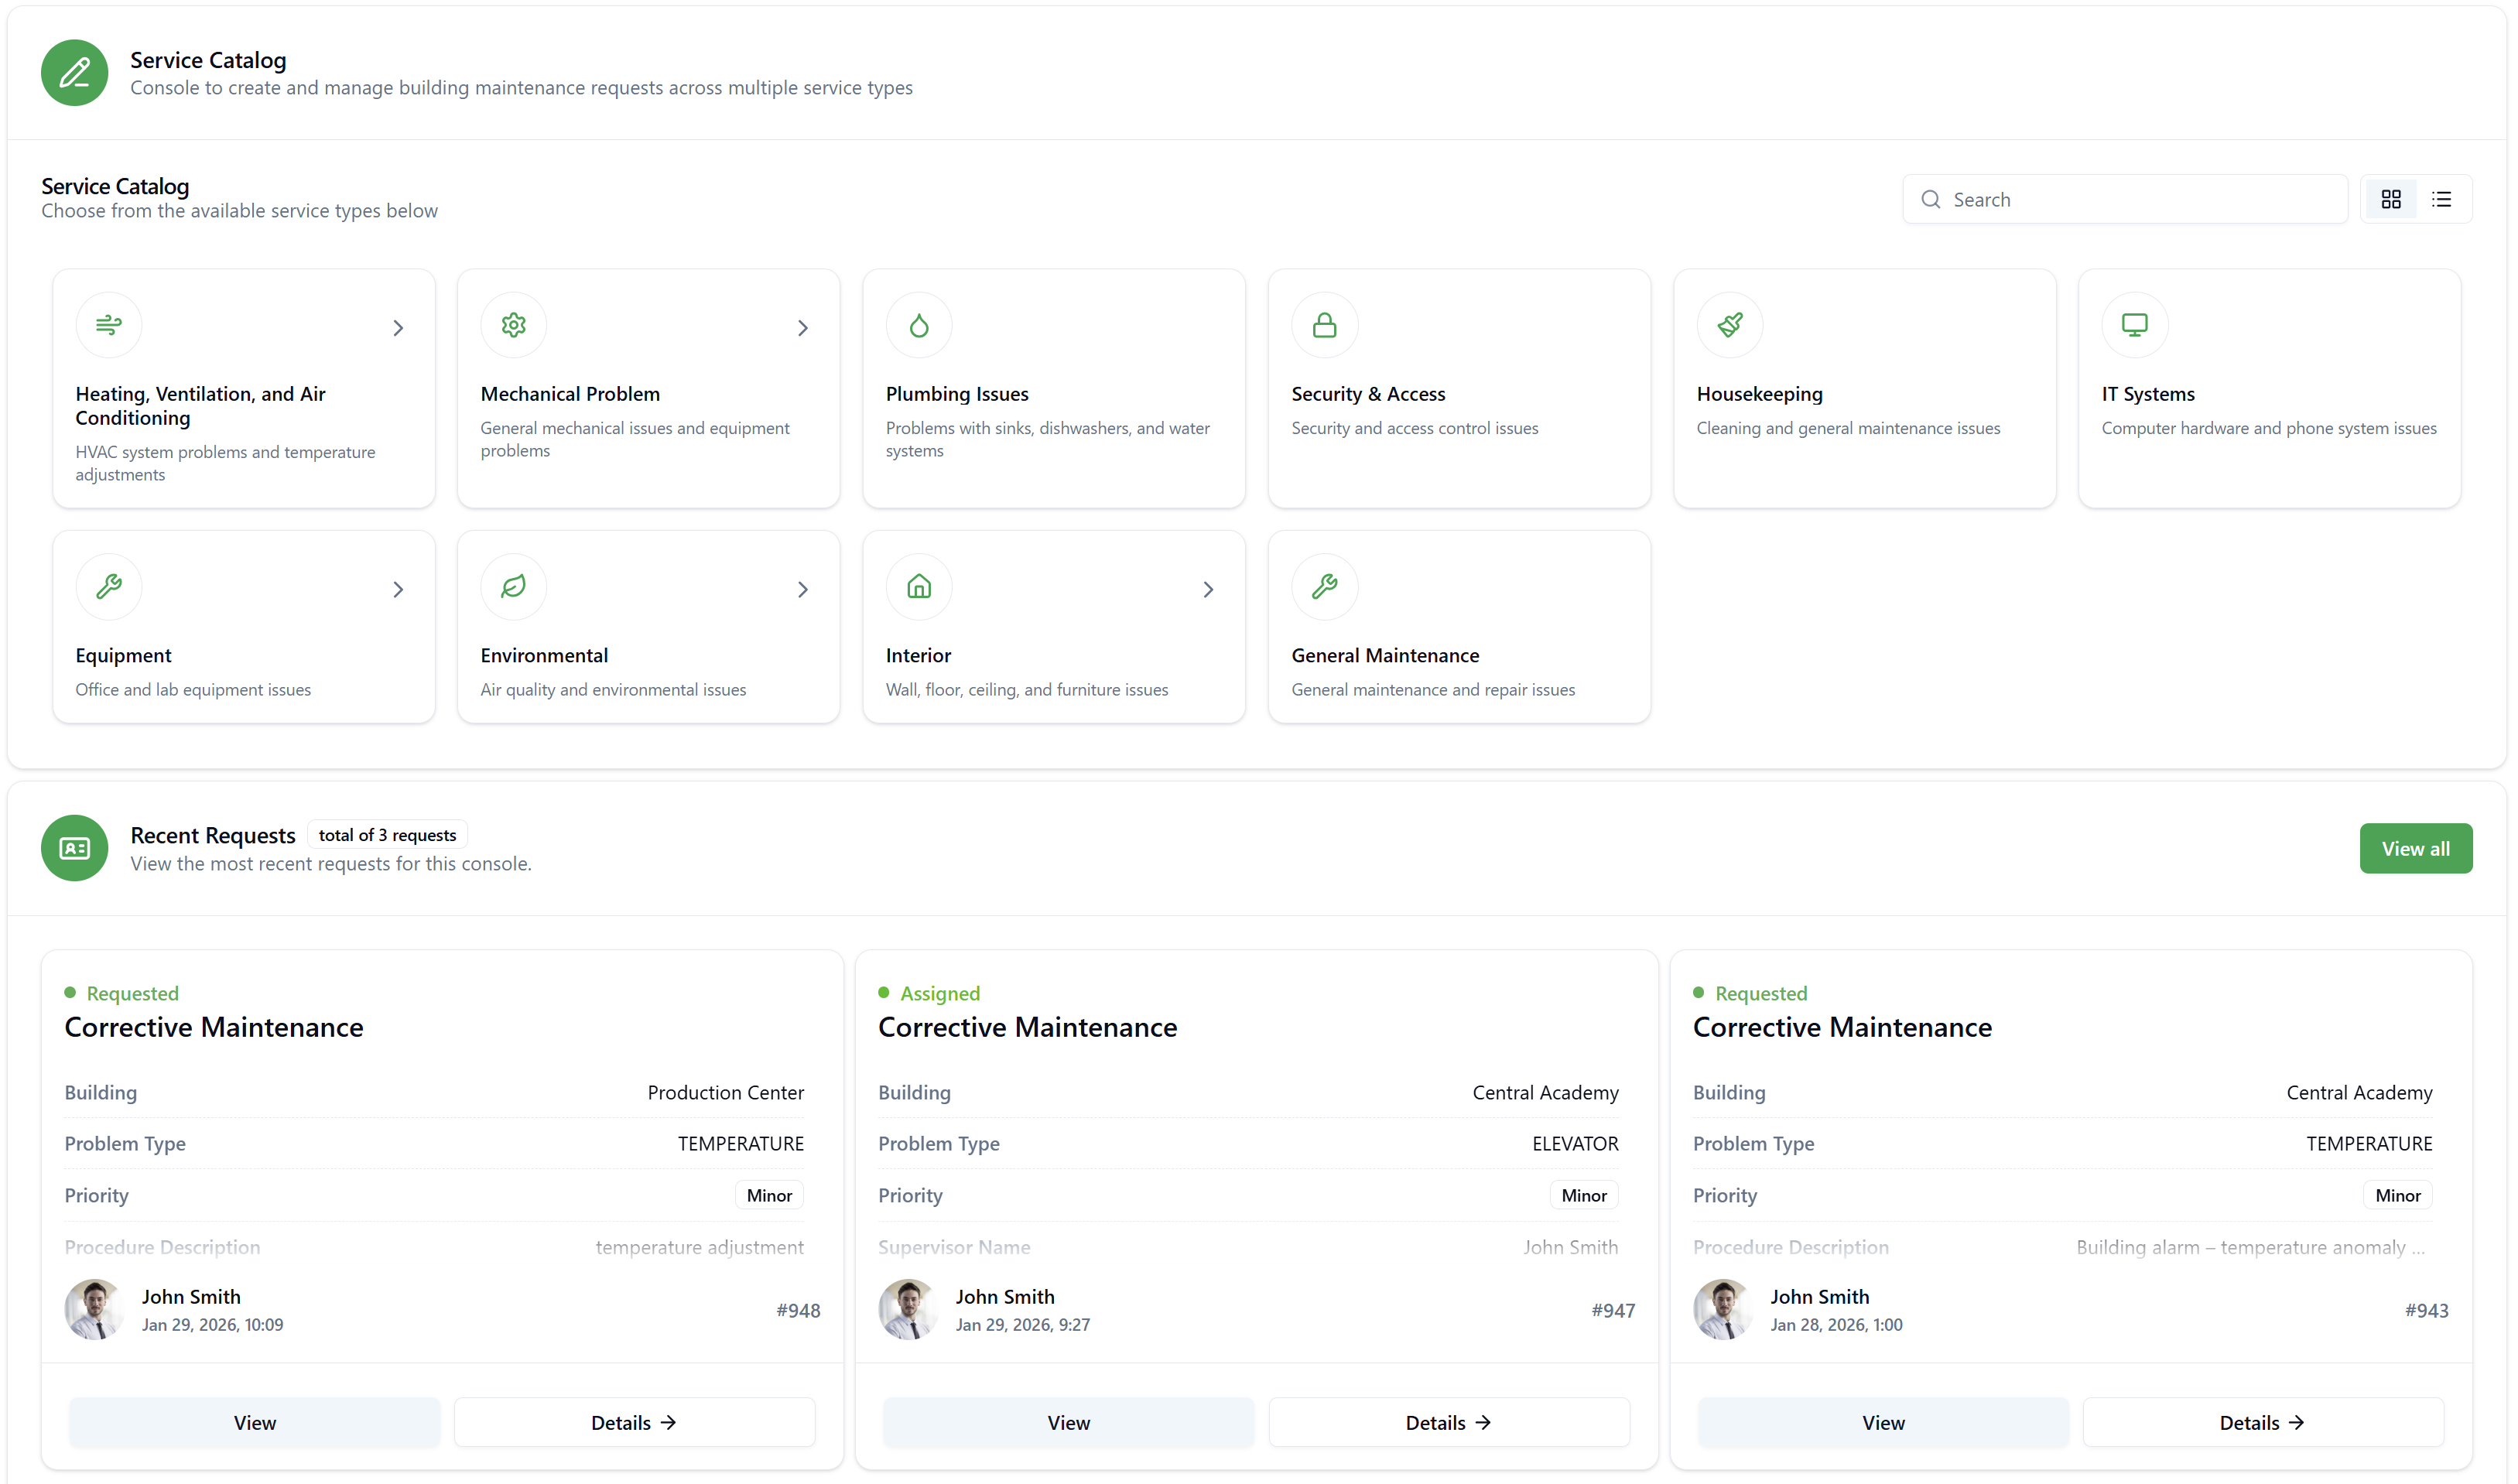Select the Plumbing Issues service title
Screen dimensions: 2518x1484
pos(957,394)
